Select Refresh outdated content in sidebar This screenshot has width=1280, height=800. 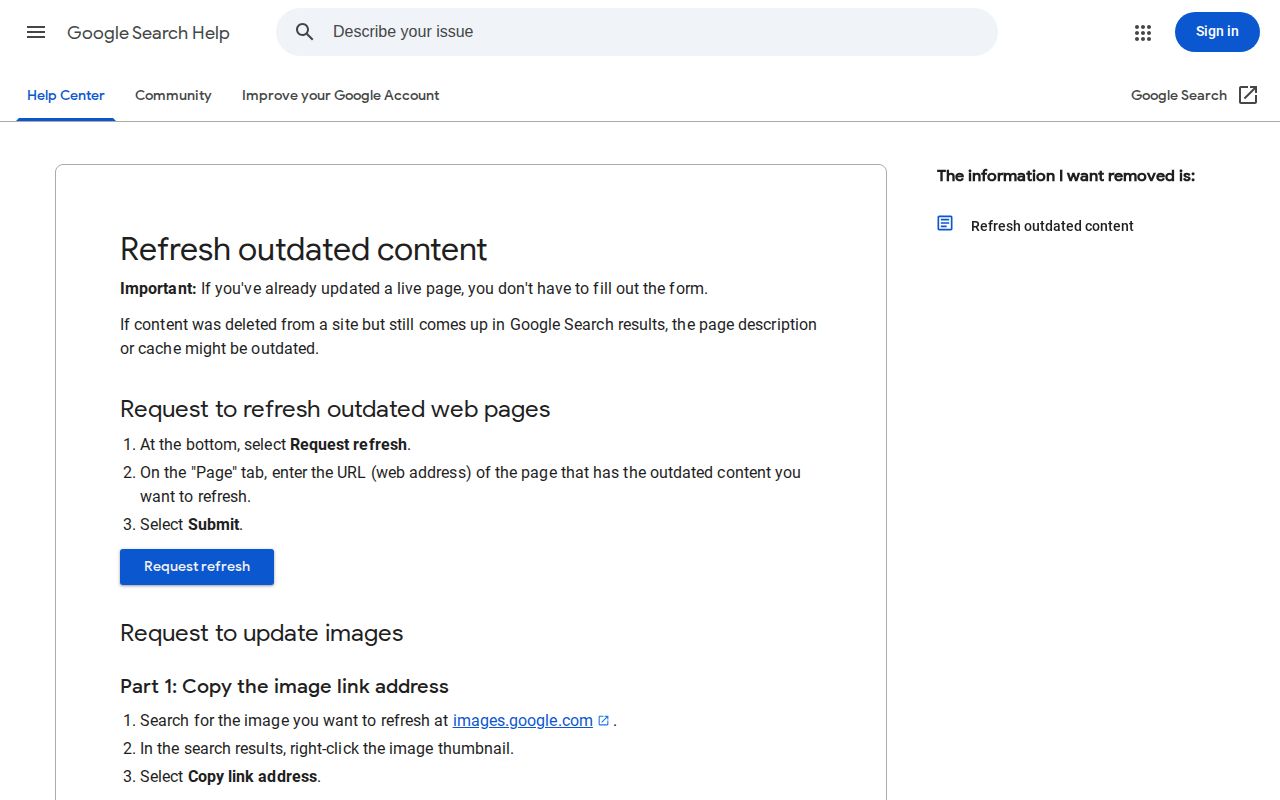(x=1052, y=226)
